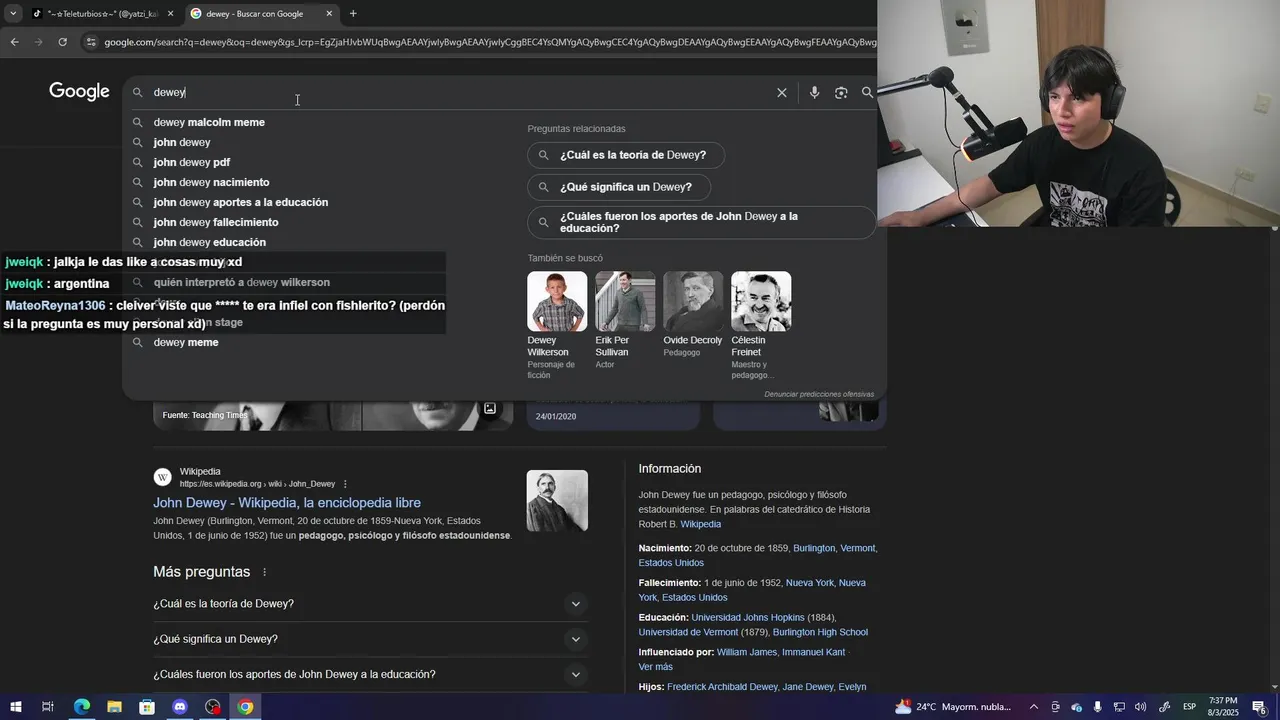Select related question ¿Qué significa un Dewey? chip

(619, 187)
